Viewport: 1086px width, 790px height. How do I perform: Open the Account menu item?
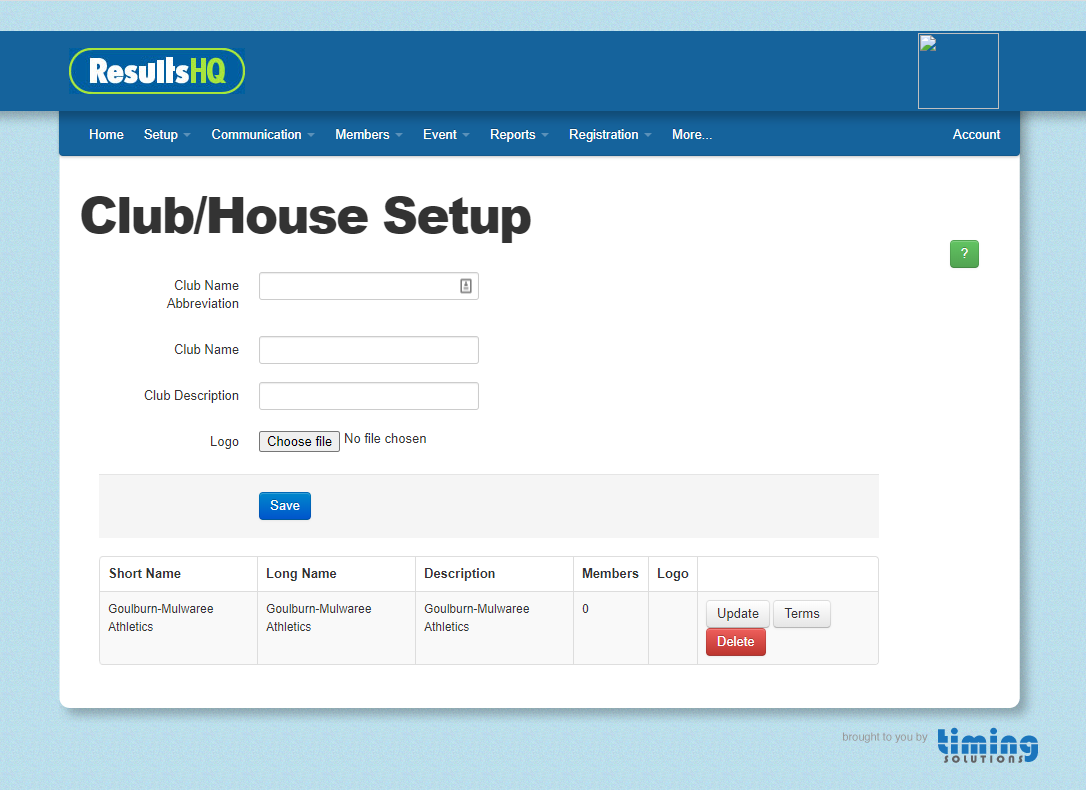pyautogui.click(x=976, y=134)
